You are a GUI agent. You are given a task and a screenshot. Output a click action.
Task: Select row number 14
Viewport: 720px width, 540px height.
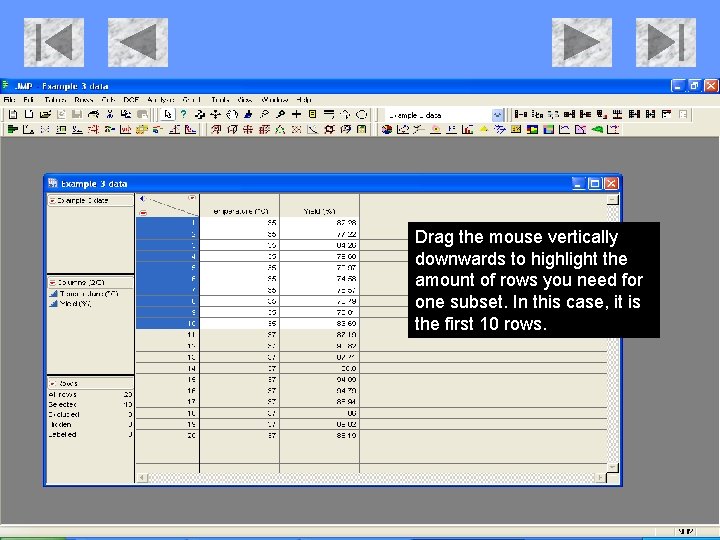coord(168,368)
